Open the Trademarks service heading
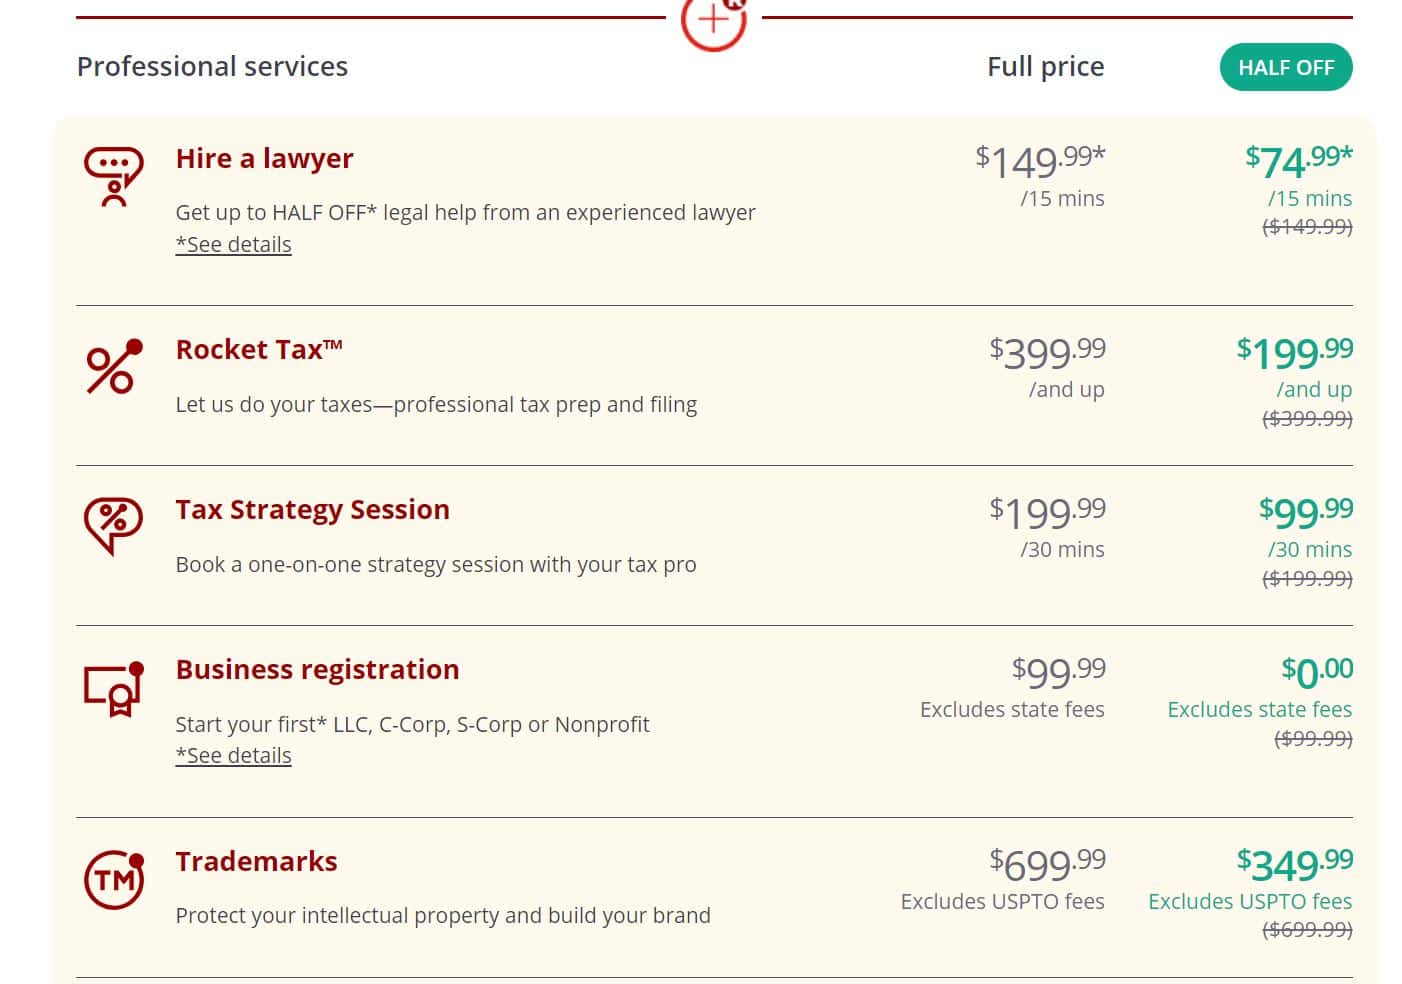The image size is (1402, 984). (256, 861)
